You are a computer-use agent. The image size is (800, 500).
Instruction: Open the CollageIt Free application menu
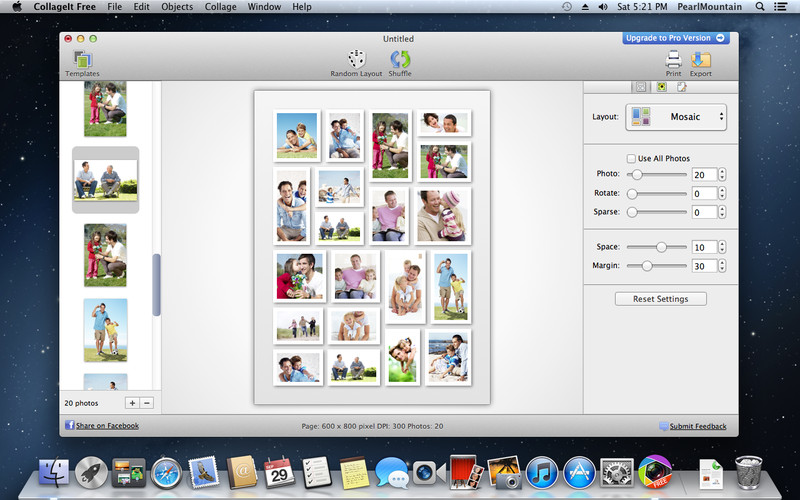(x=63, y=7)
